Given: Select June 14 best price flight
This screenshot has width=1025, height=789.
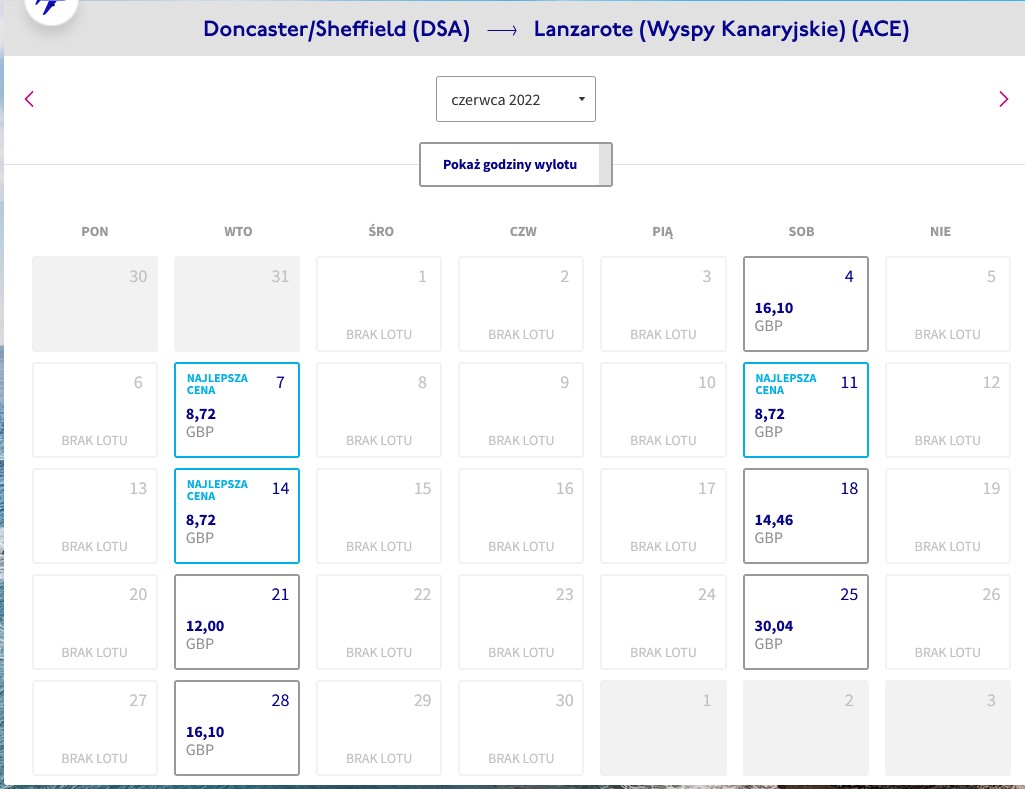Looking at the screenshot, I should [237, 516].
